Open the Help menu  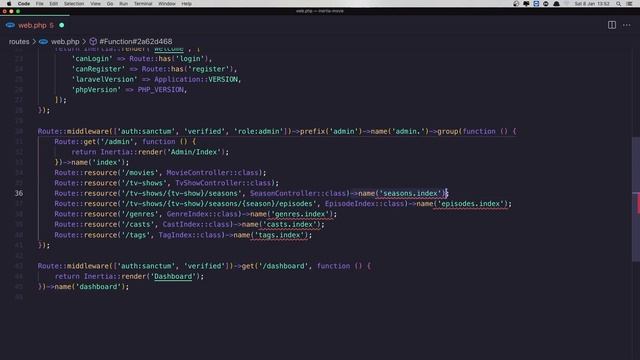(187, 4)
